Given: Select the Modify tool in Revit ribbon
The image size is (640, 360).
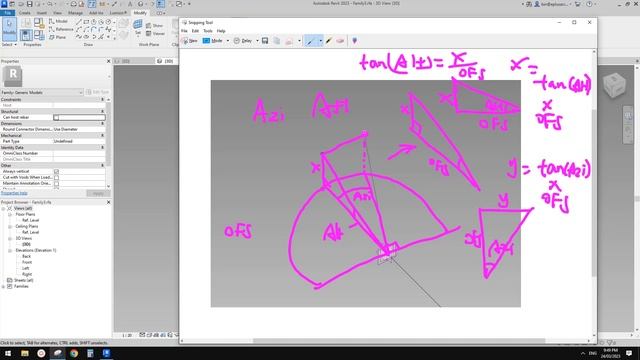Looking at the screenshot, I should (9, 29).
